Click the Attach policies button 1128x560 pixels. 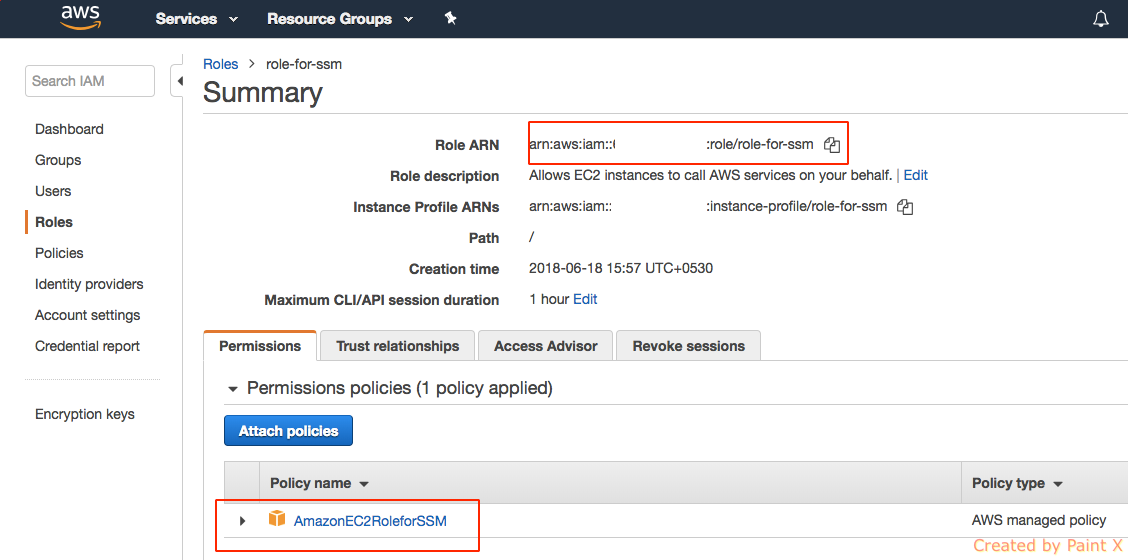point(288,431)
